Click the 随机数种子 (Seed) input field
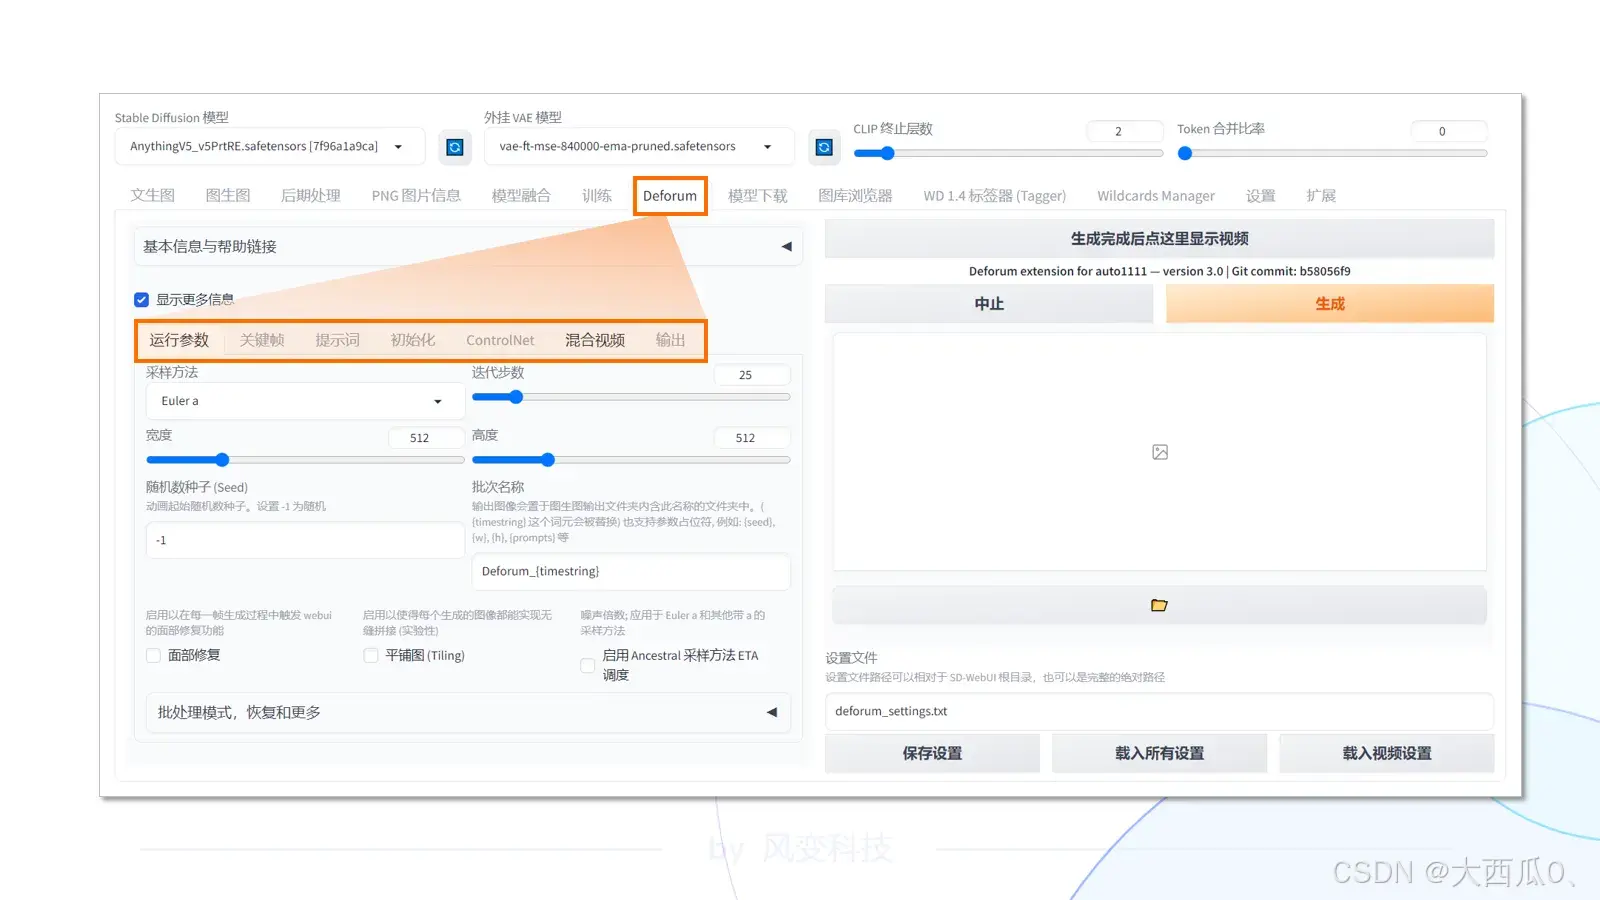Screen dimensions: 1600x900 pos(305,540)
